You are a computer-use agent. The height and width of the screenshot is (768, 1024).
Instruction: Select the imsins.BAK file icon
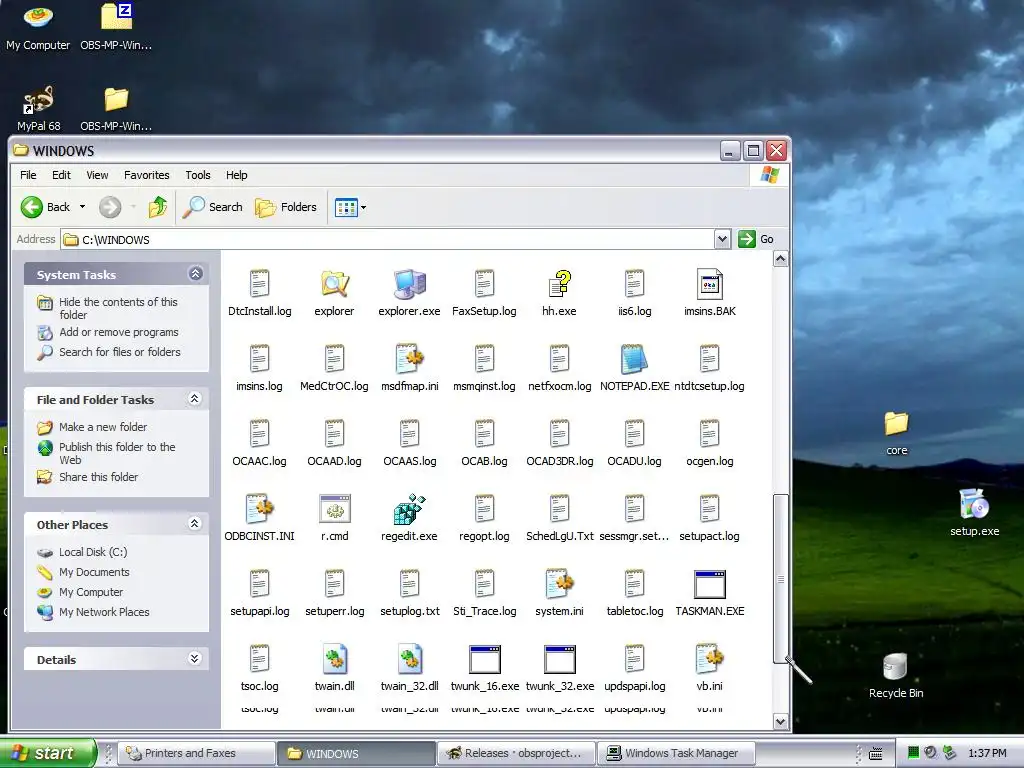click(709, 284)
